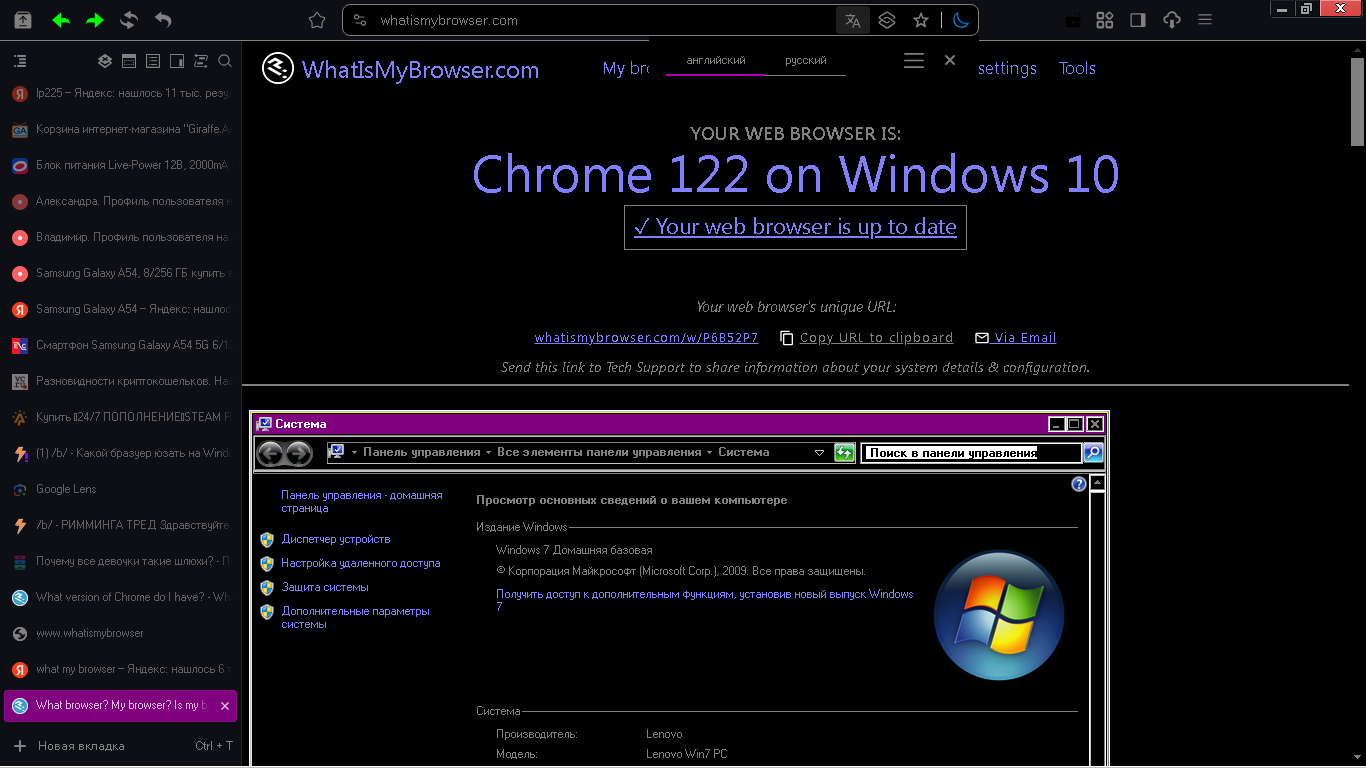Click Your web browser is up to date
1366x768 pixels.
click(795, 227)
